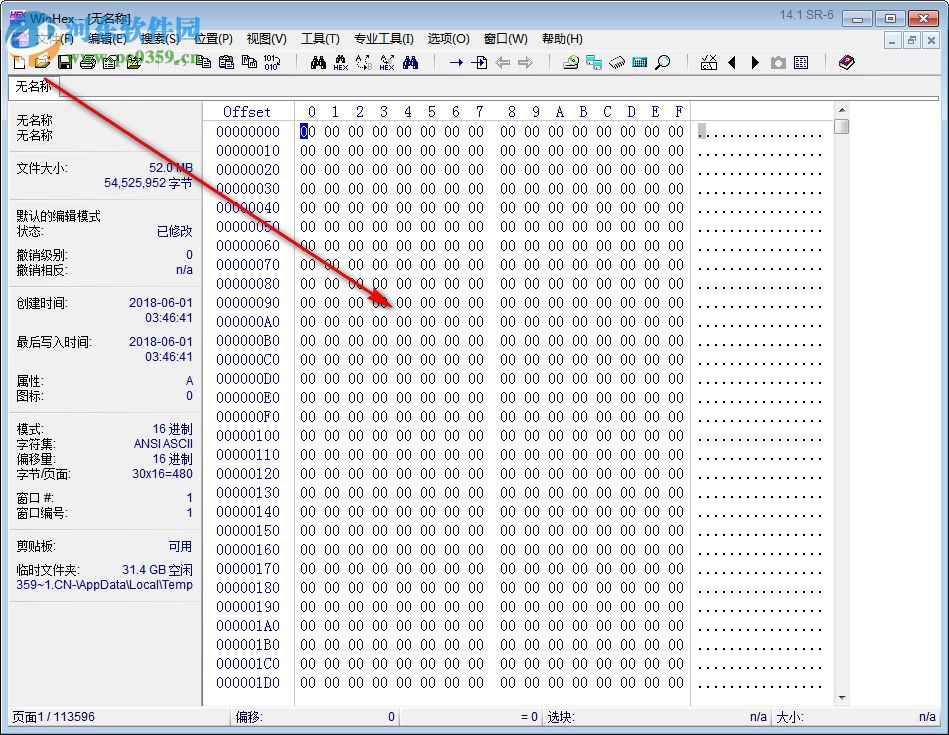The height and width of the screenshot is (735, 949).
Task: Click the Open file folder icon
Action: click(41, 63)
